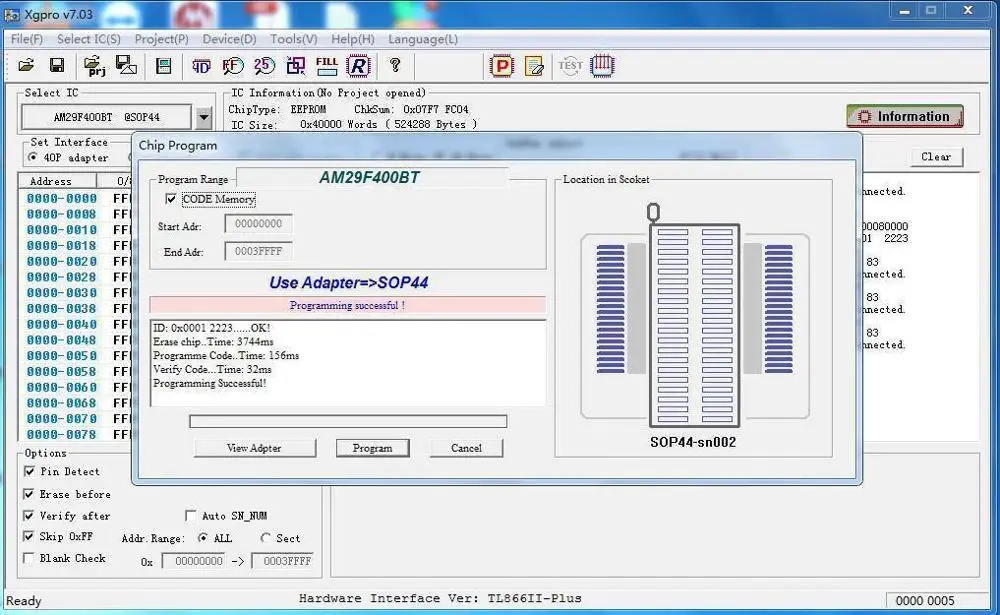Toggle the Skip 0xFF checkbox
This screenshot has height=615, width=1000.
[x=29, y=537]
